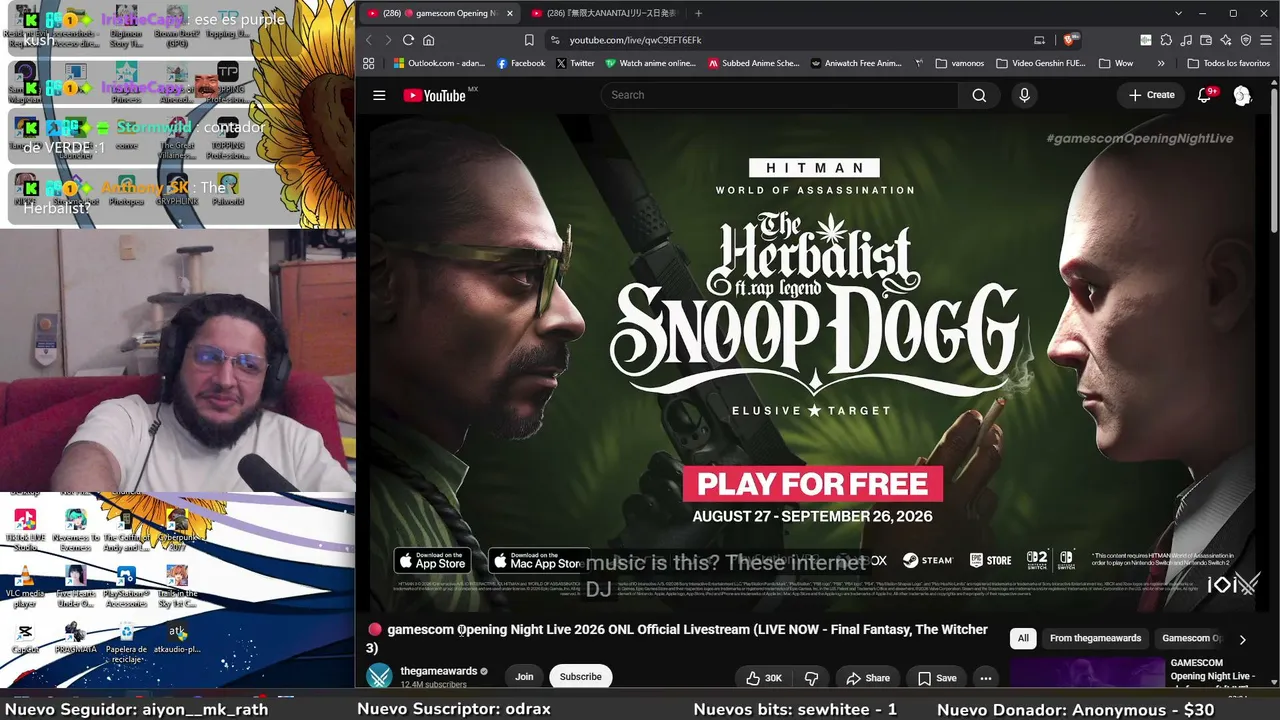The image size is (1280, 720).
Task: Open the Video Genshin FUE bookmarks folder
Action: [1041, 63]
